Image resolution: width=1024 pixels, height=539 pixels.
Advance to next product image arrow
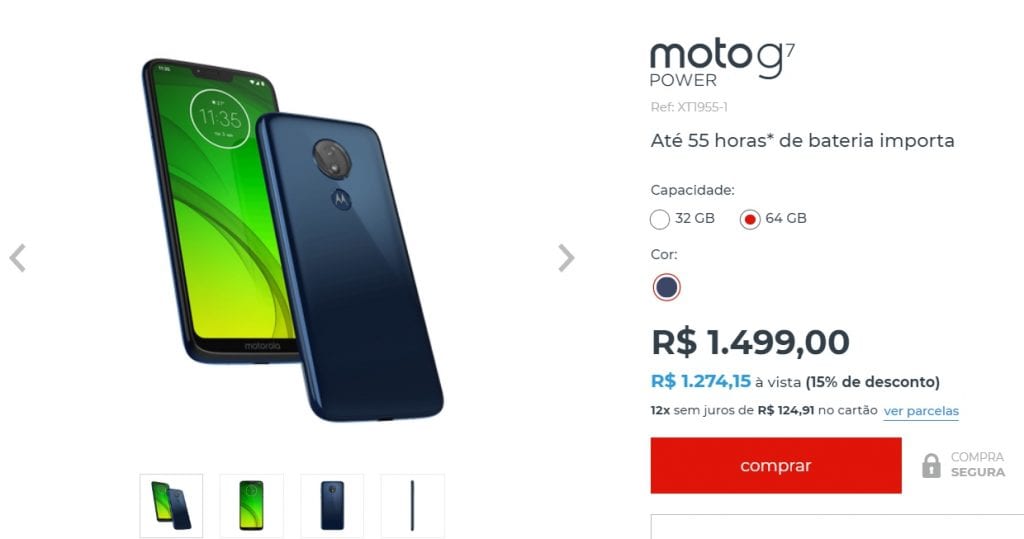click(566, 258)
